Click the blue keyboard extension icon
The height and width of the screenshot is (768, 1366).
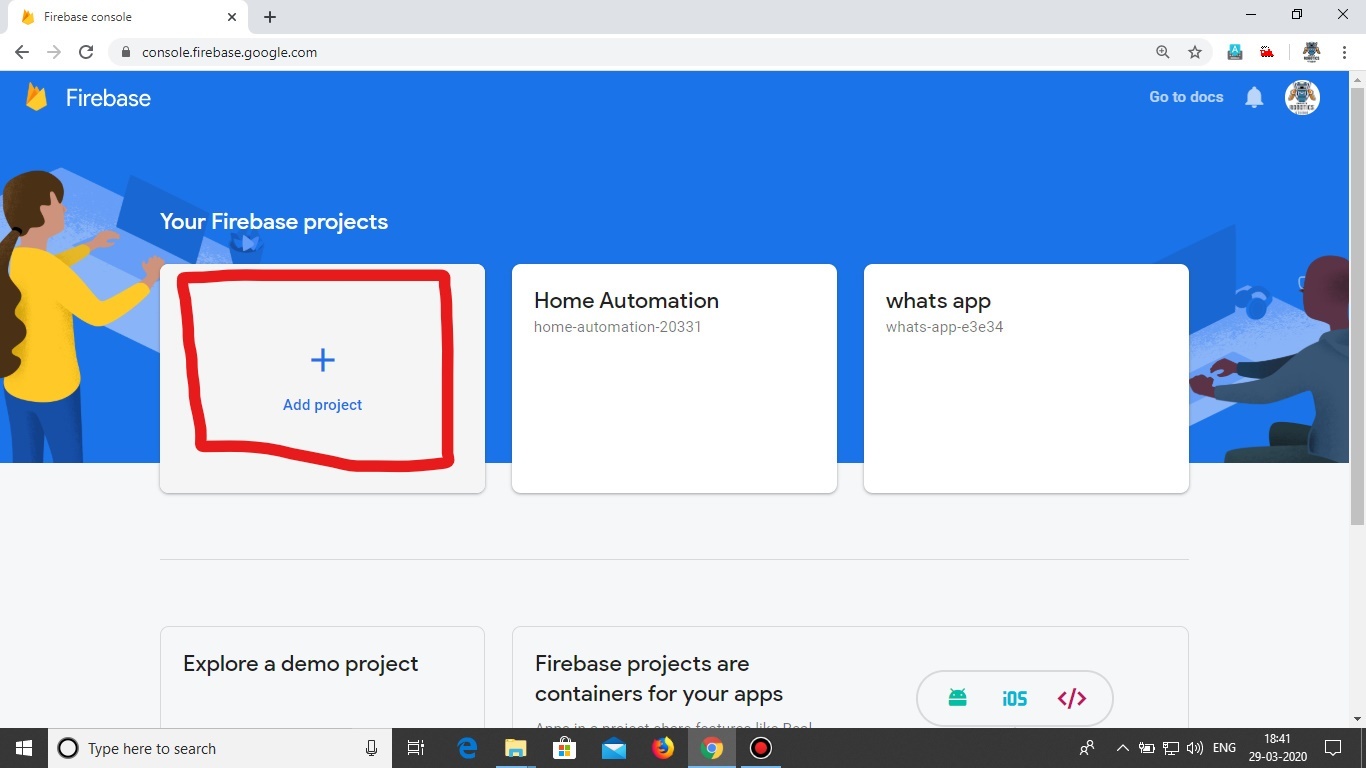click(1235, 52)
